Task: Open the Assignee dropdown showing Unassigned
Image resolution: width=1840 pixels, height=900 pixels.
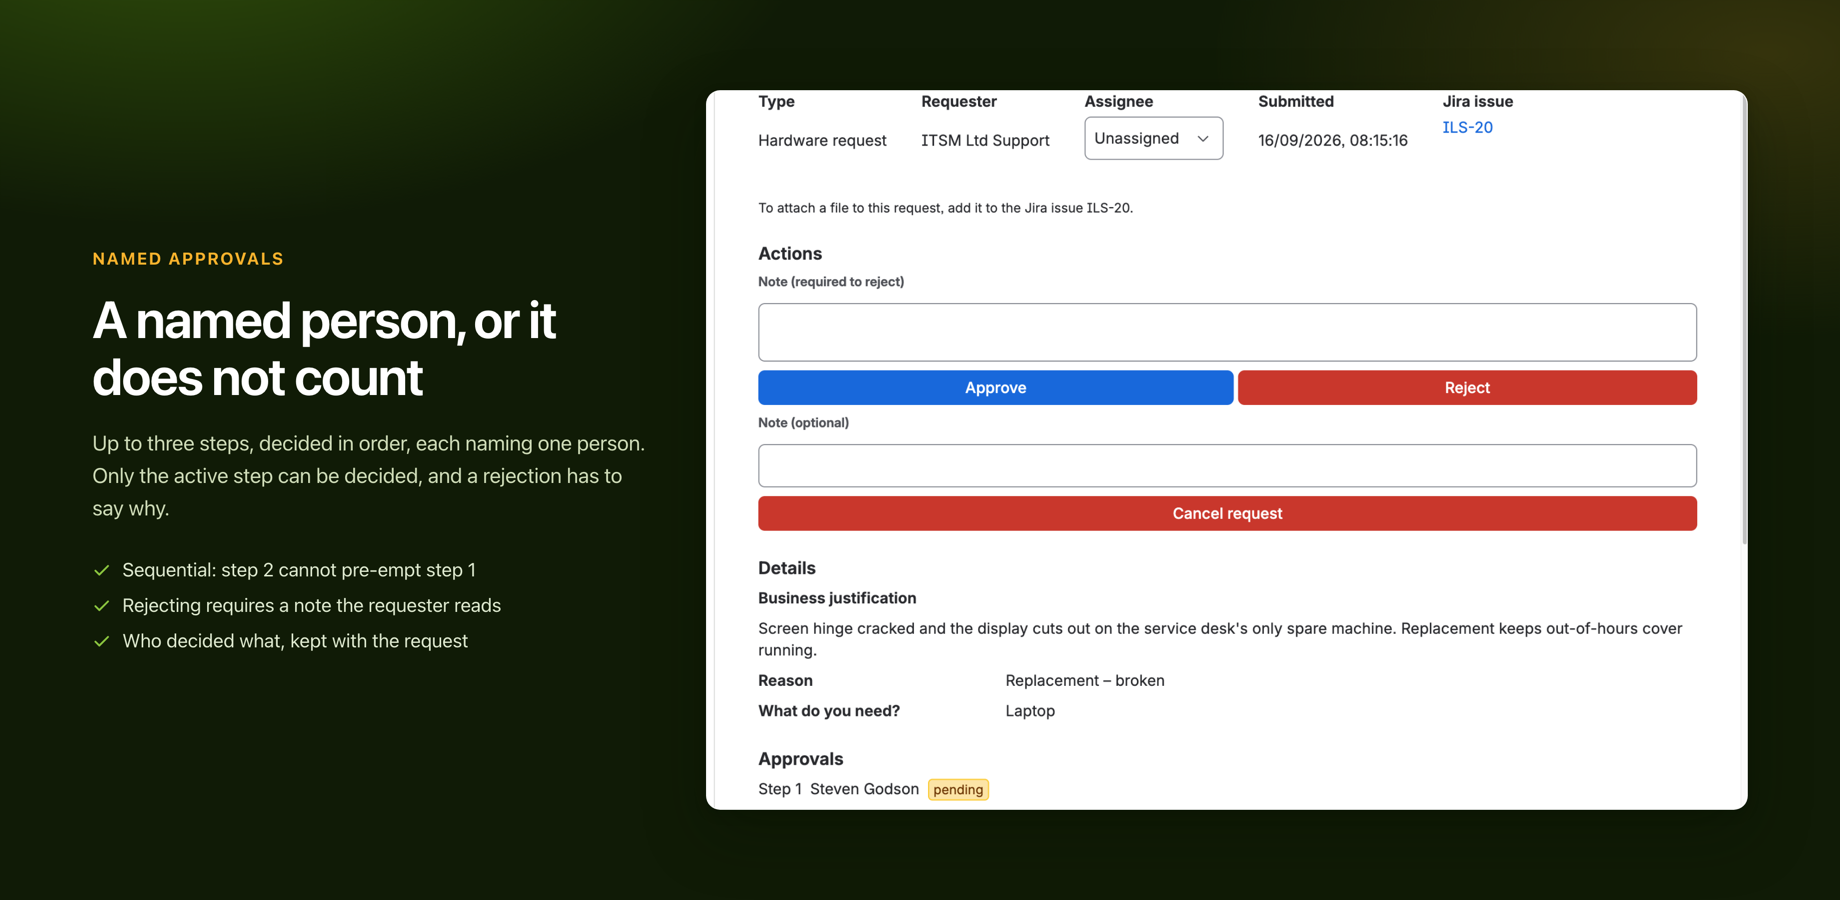Action: (x=1153, y=138)
